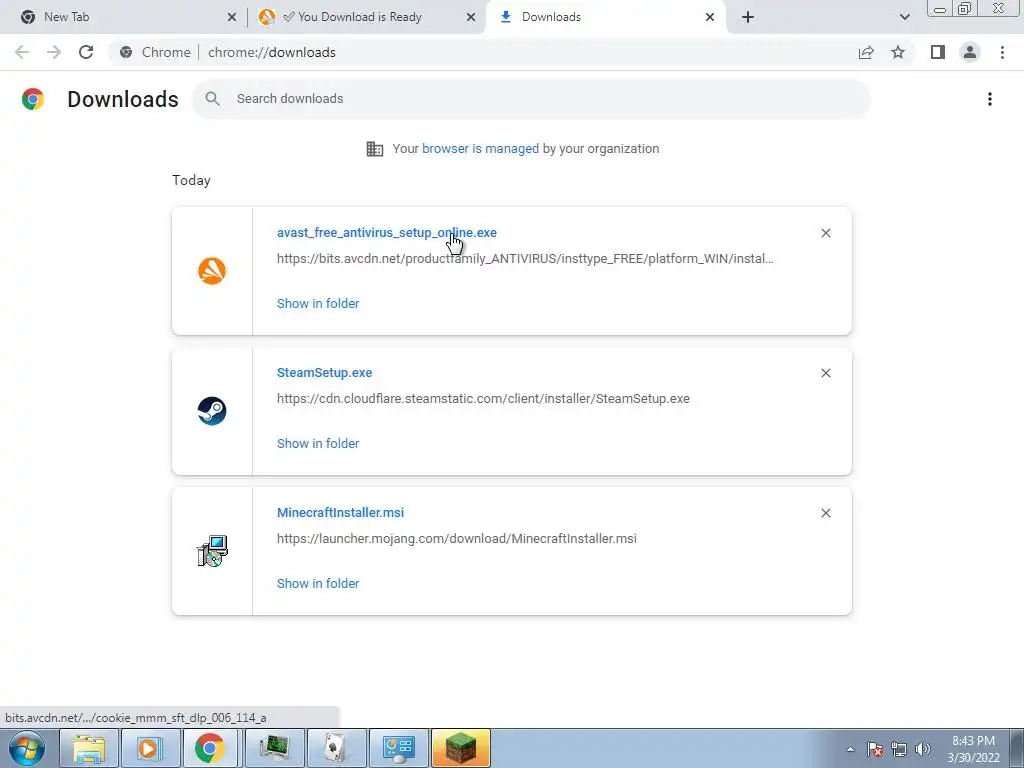The height and width of the screenshot is (768, 1024).
Task: Open the Control Panel taskbar icon
Action: 398,748
